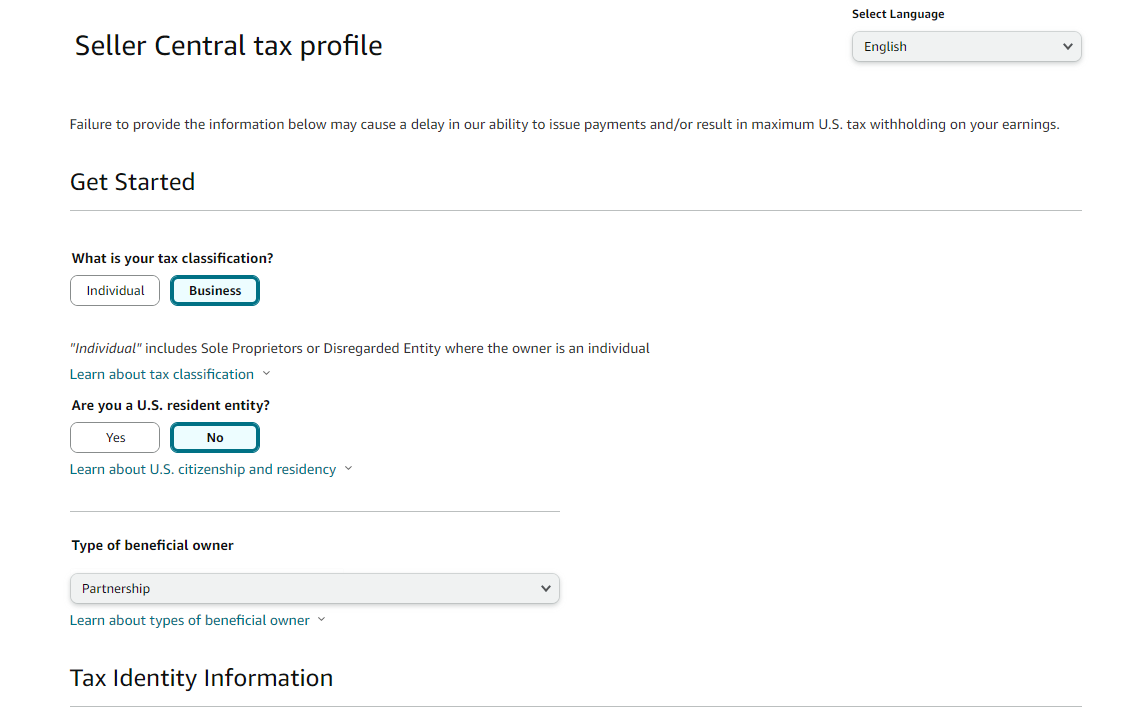Open the Type of beneficial owner dropdown
The image size is (1148, 720).
pyautogui.click(x=315, y=589)
